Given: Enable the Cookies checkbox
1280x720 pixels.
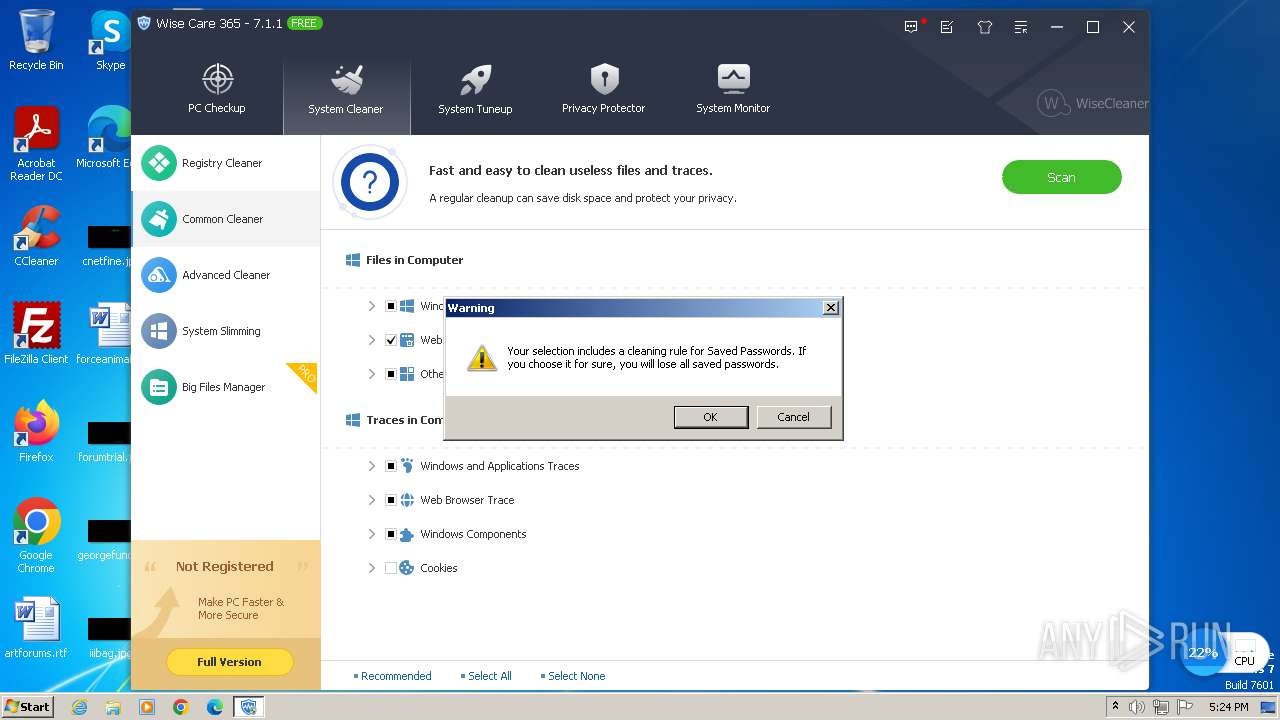Looking at the screenshot, I should [391, 568].
